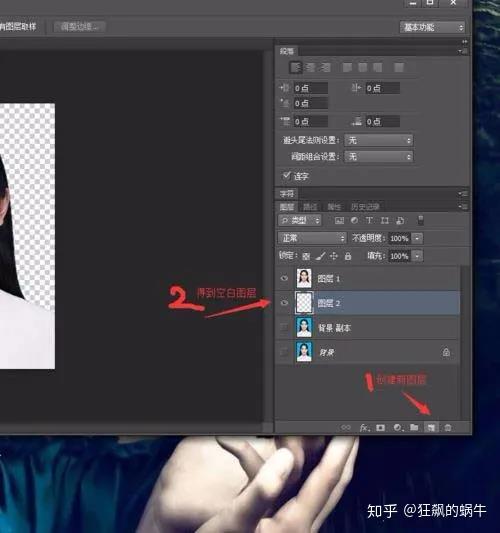
Task: Open the opacity 100% slider arrow
Action: [417, 238]
